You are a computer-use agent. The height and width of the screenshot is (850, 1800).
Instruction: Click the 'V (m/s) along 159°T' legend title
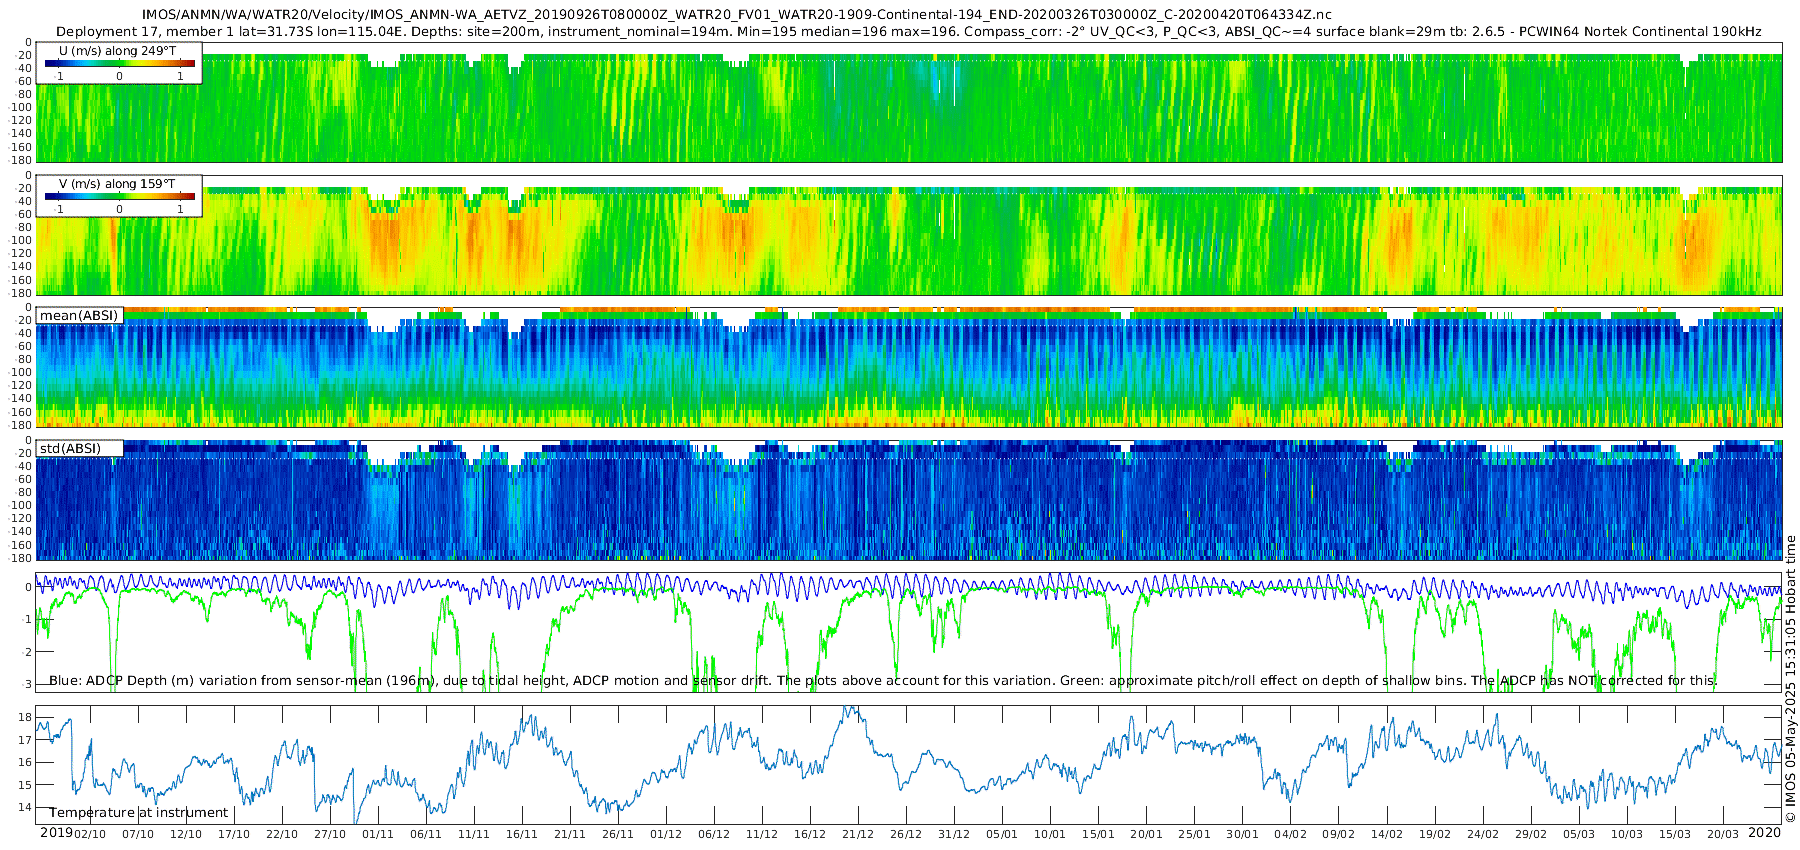[x=118, y=183]
